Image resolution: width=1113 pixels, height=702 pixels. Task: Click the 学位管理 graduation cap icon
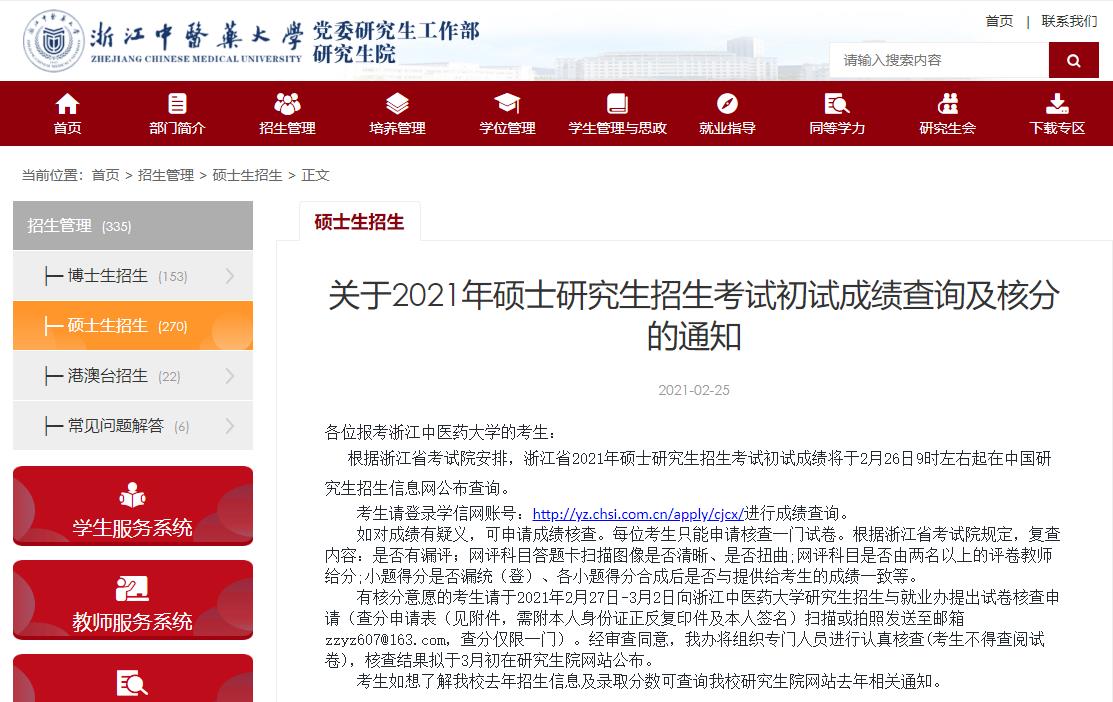507,103
